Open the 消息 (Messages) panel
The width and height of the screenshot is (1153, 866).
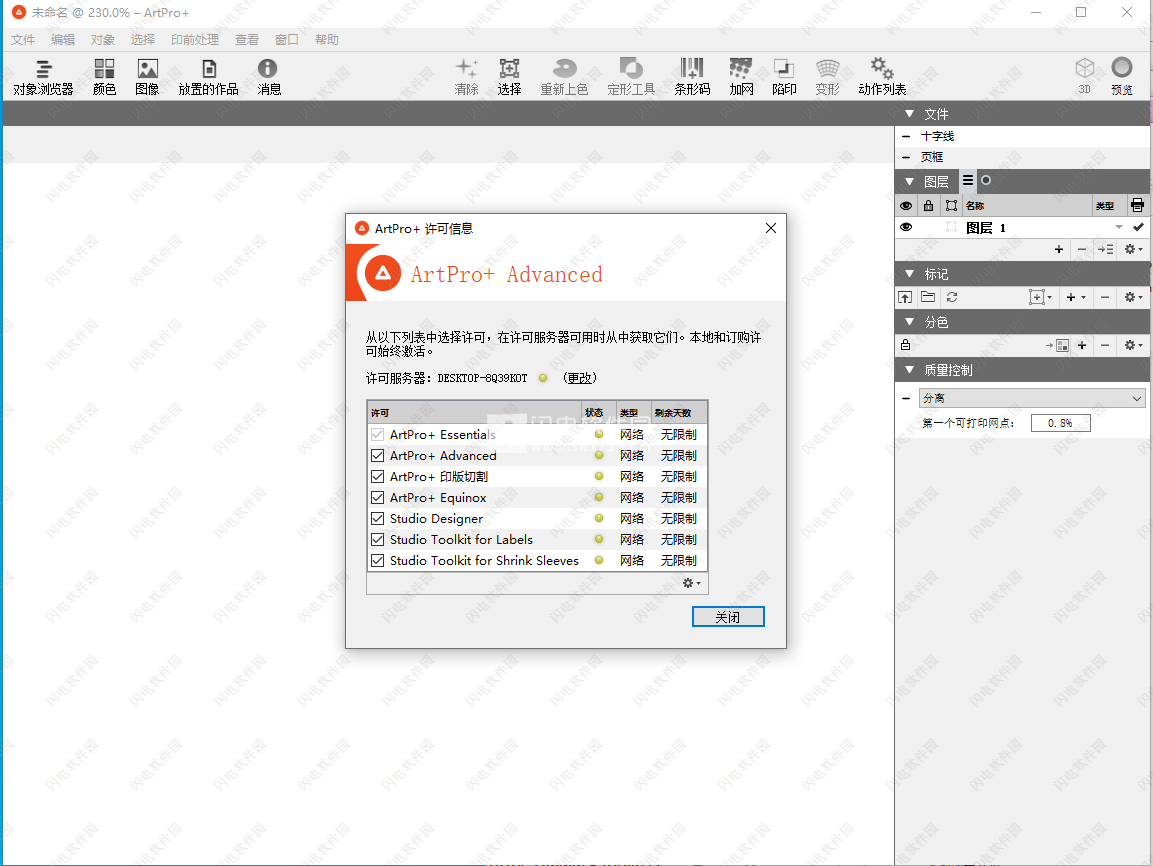(x=267, y=75)
